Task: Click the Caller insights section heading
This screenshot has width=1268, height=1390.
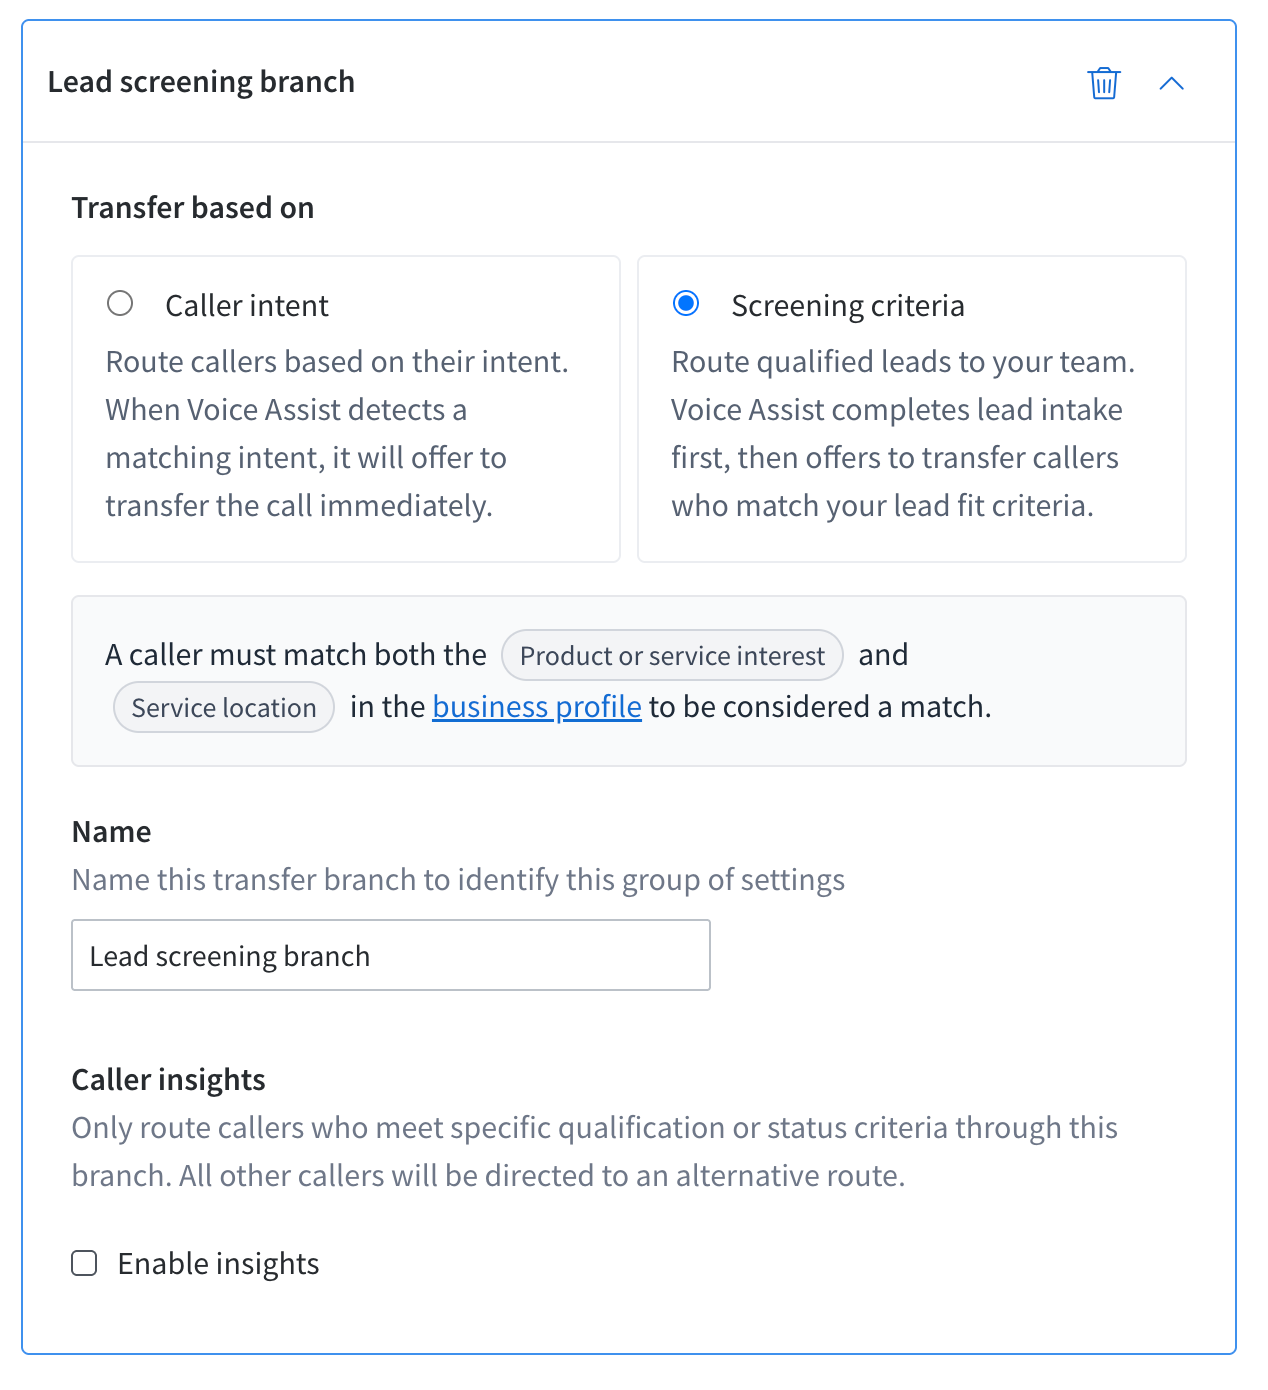Action: click(168, 1079)
